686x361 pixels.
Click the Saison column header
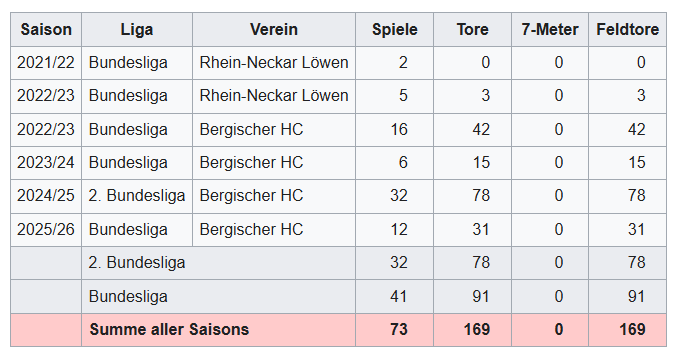(46, 29)
